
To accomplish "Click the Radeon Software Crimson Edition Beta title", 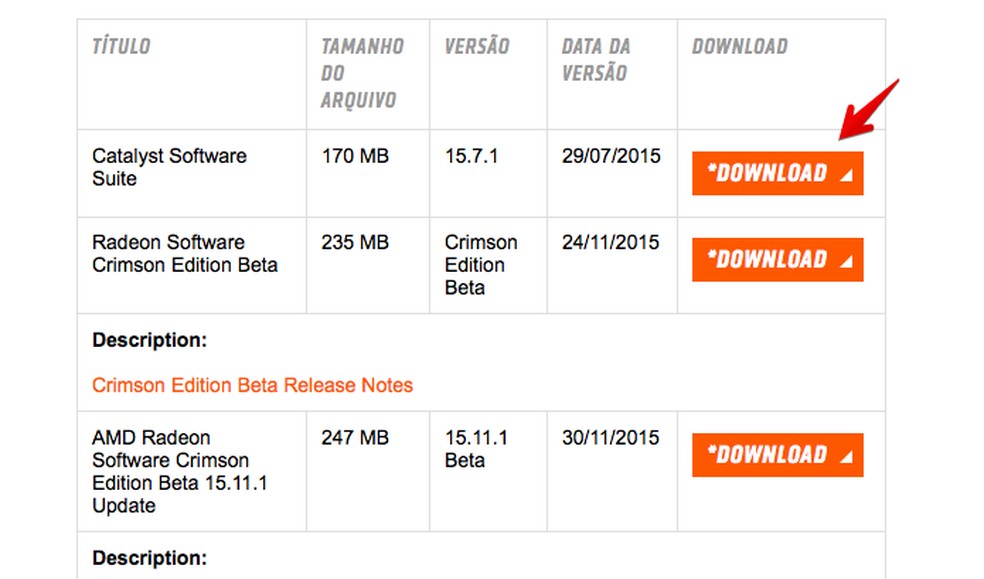I will click(185, 254).
